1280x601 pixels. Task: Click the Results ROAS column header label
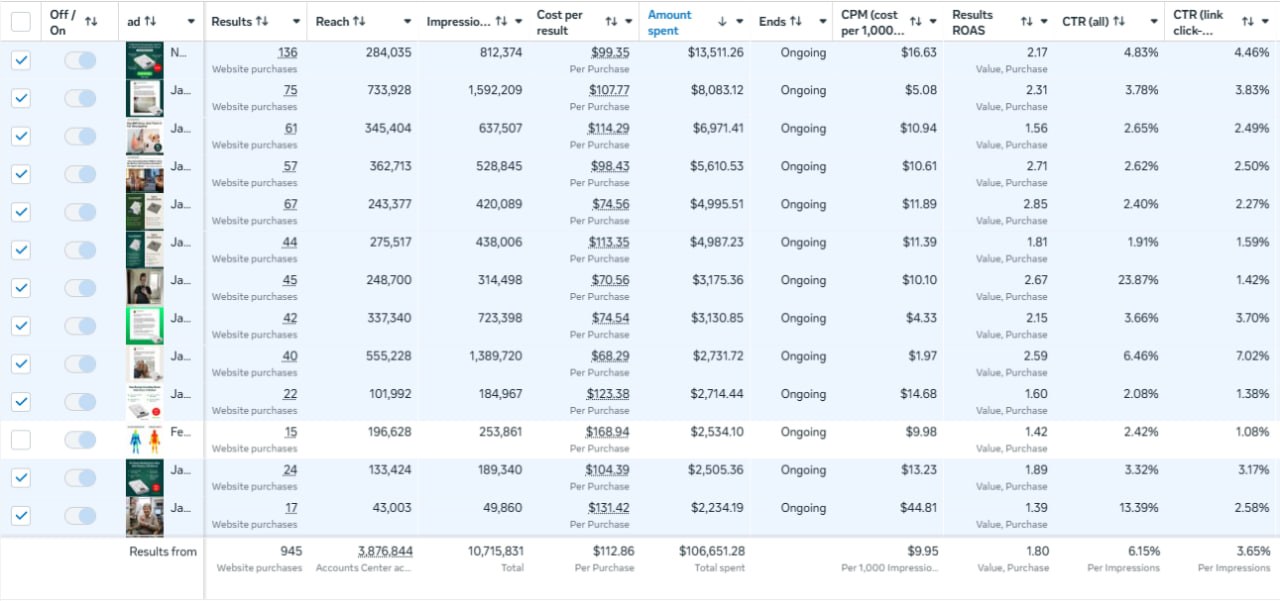pyautogui.click(x=972, y=22)
